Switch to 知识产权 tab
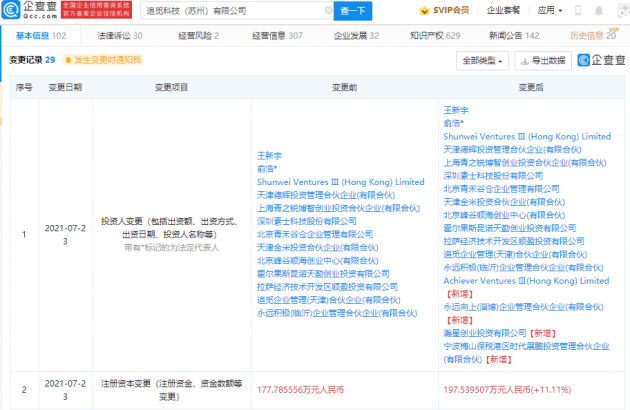Viewport: 630px width, 410px height. tap(435, 36)
